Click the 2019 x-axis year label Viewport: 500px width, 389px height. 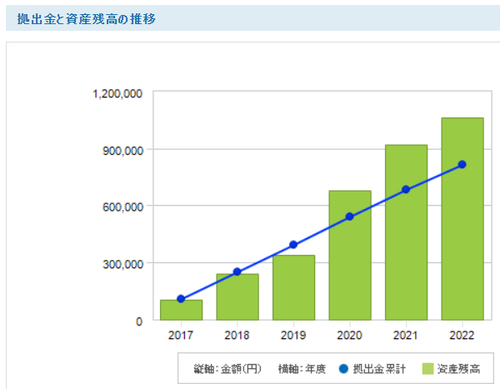click(x=293, y=335)
